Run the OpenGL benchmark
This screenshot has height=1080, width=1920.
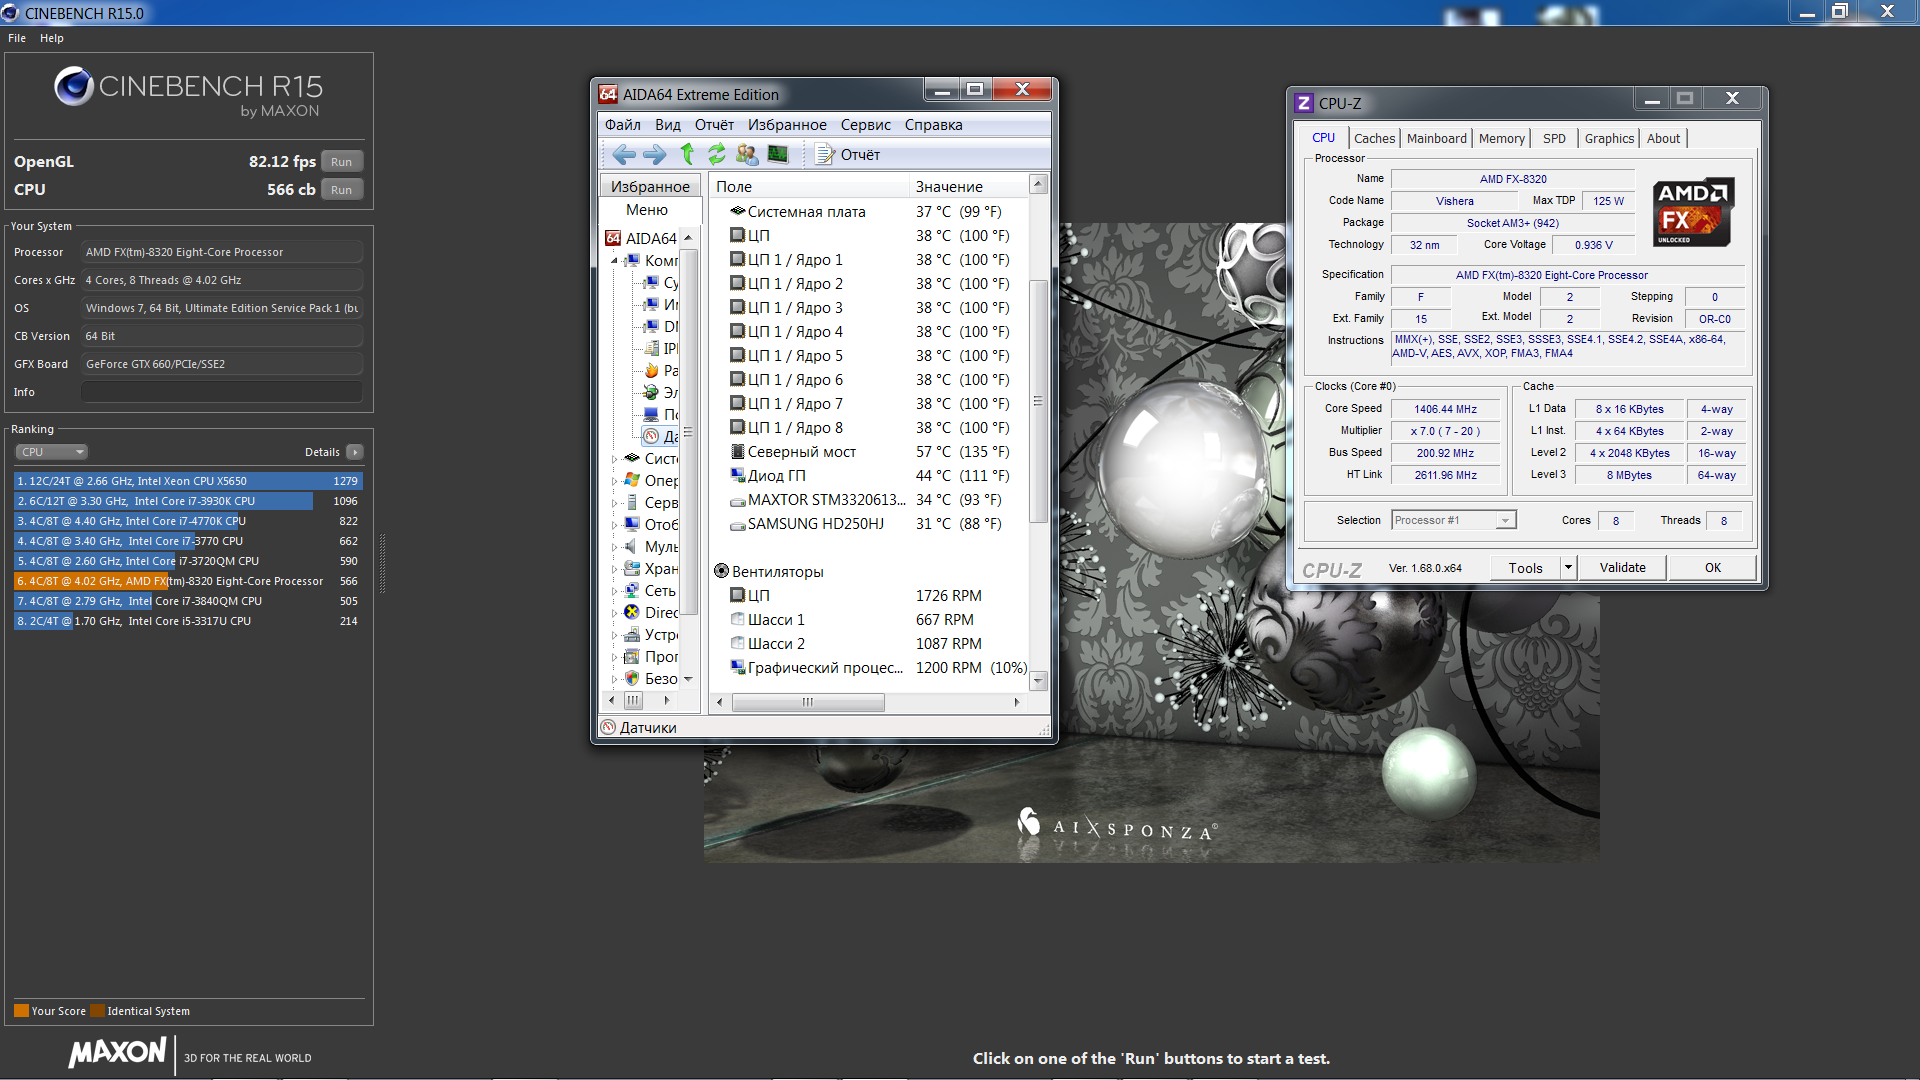pos(341,162)
